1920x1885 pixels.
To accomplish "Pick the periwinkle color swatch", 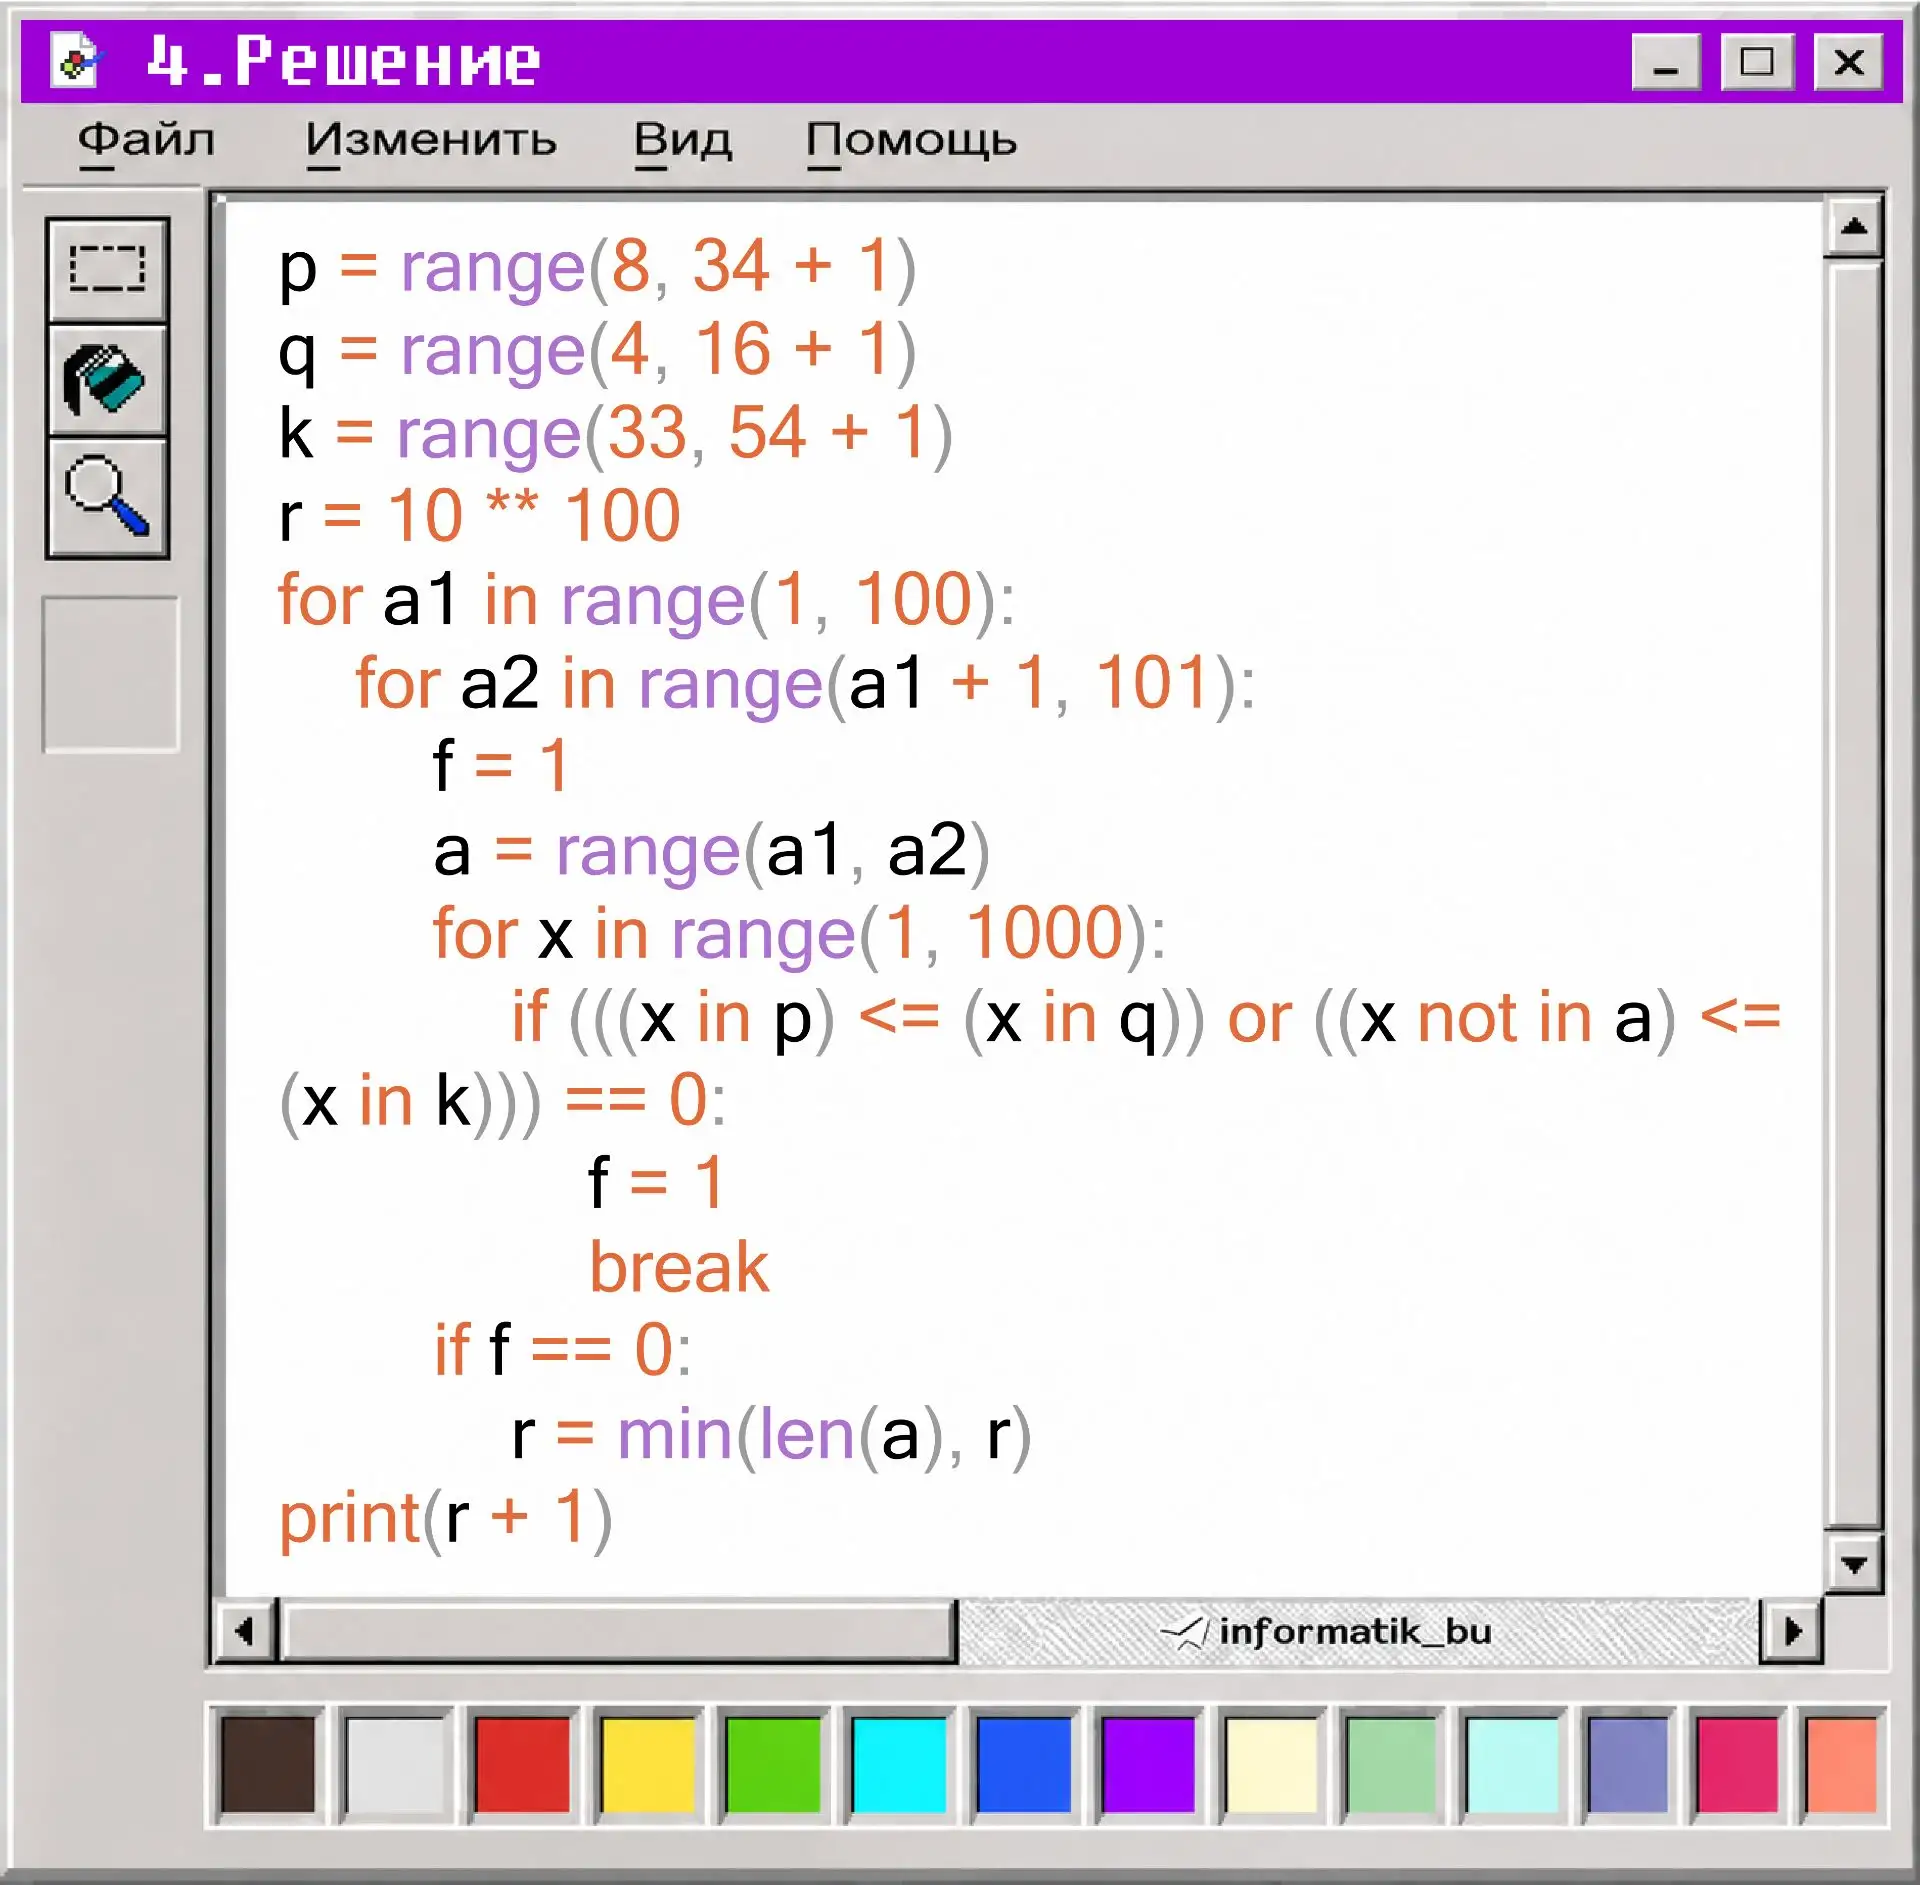I will [1628, 1765].
